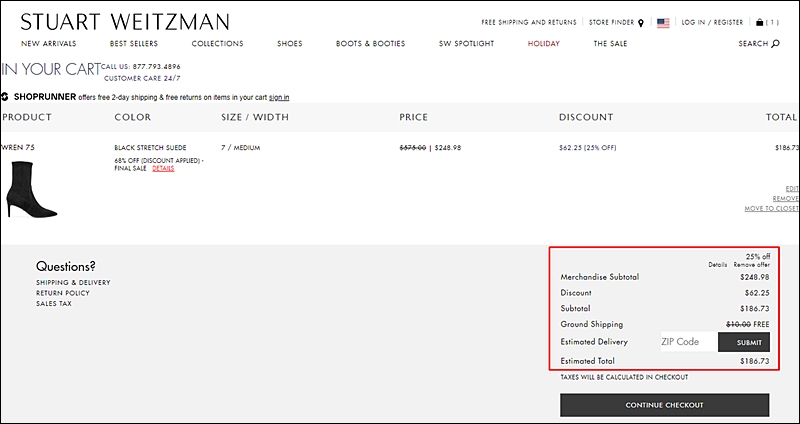
Task: Open the shopping bag icon
Action: 760,22
